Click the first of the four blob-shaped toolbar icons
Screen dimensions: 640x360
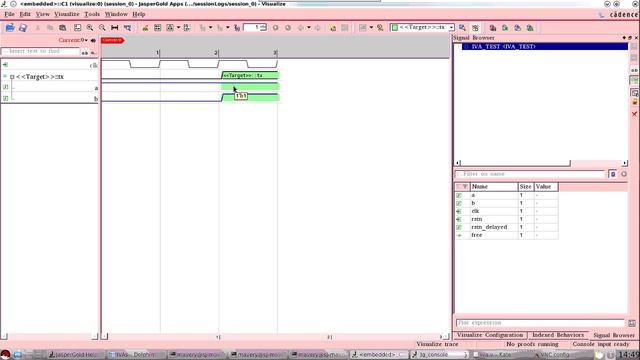coord(493,28)
